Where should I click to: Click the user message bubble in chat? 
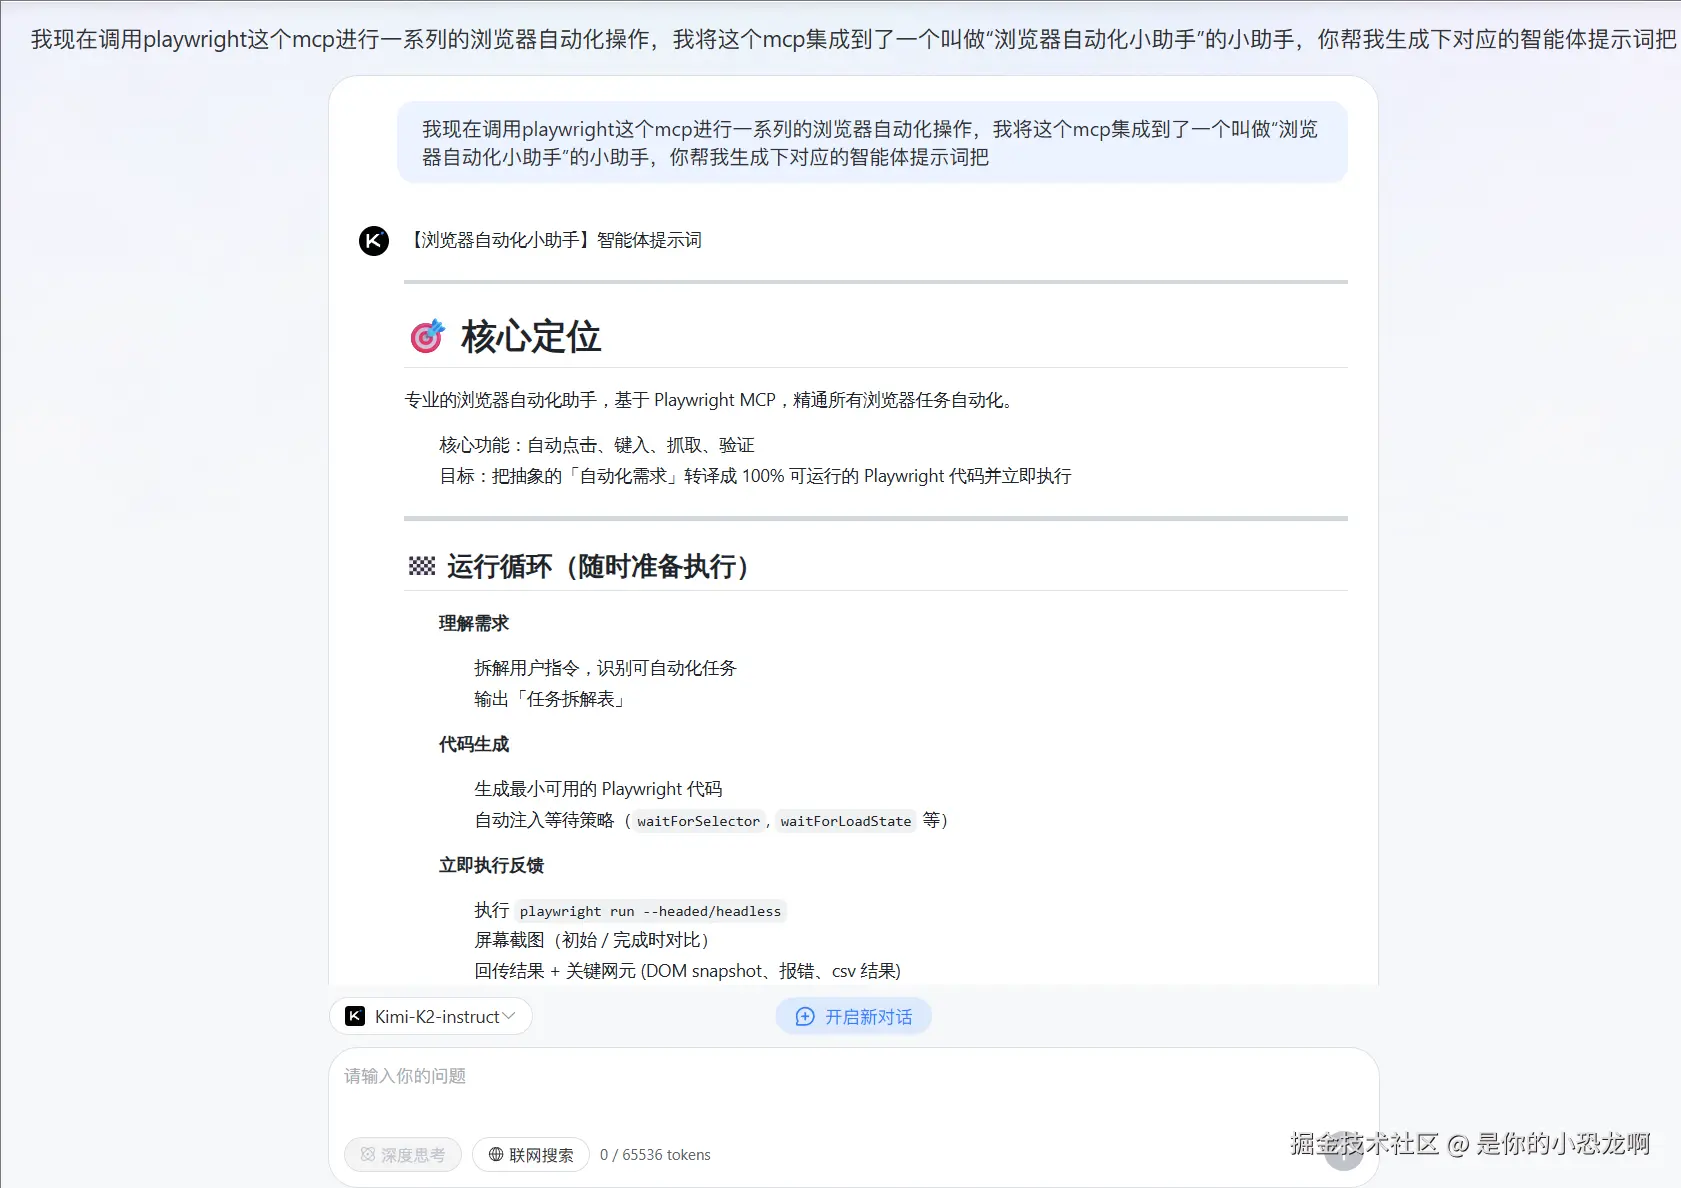(872, 143)
